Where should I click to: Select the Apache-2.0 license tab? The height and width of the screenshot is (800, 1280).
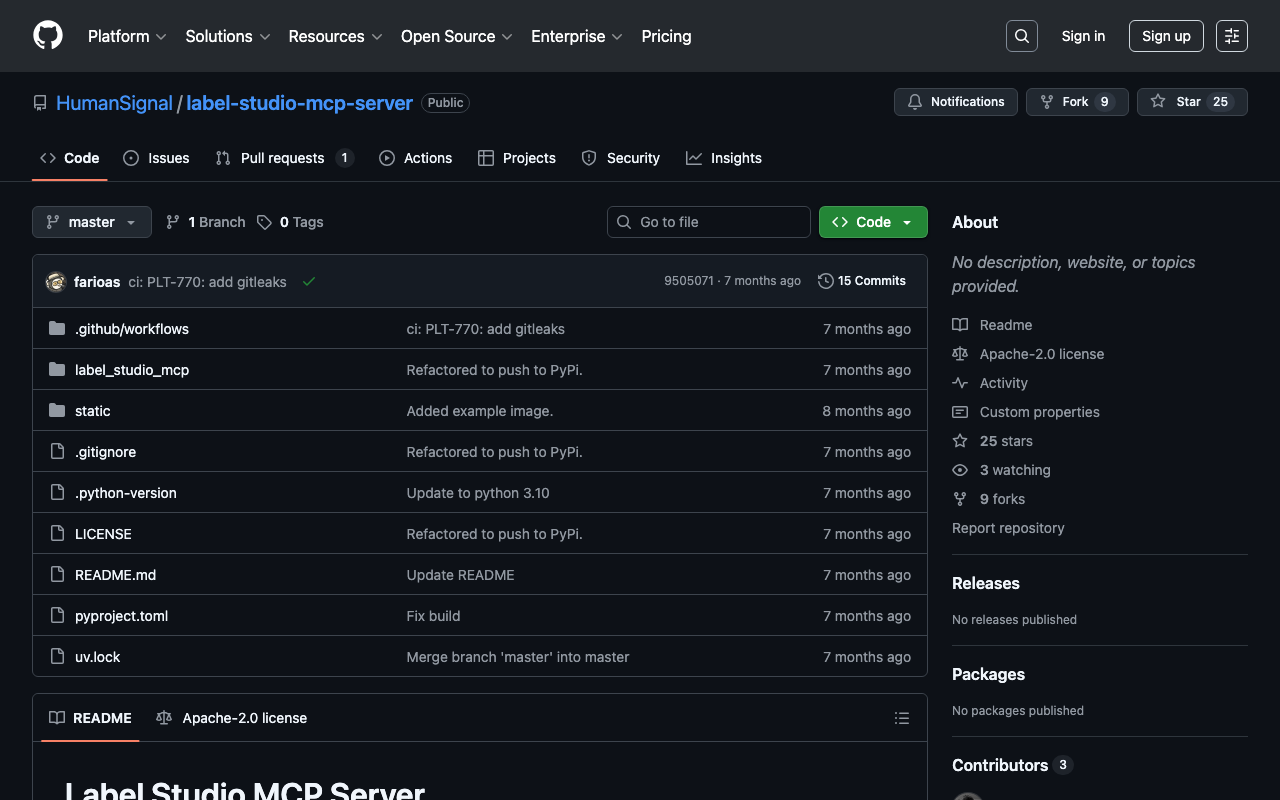click(x=232, y=718)
